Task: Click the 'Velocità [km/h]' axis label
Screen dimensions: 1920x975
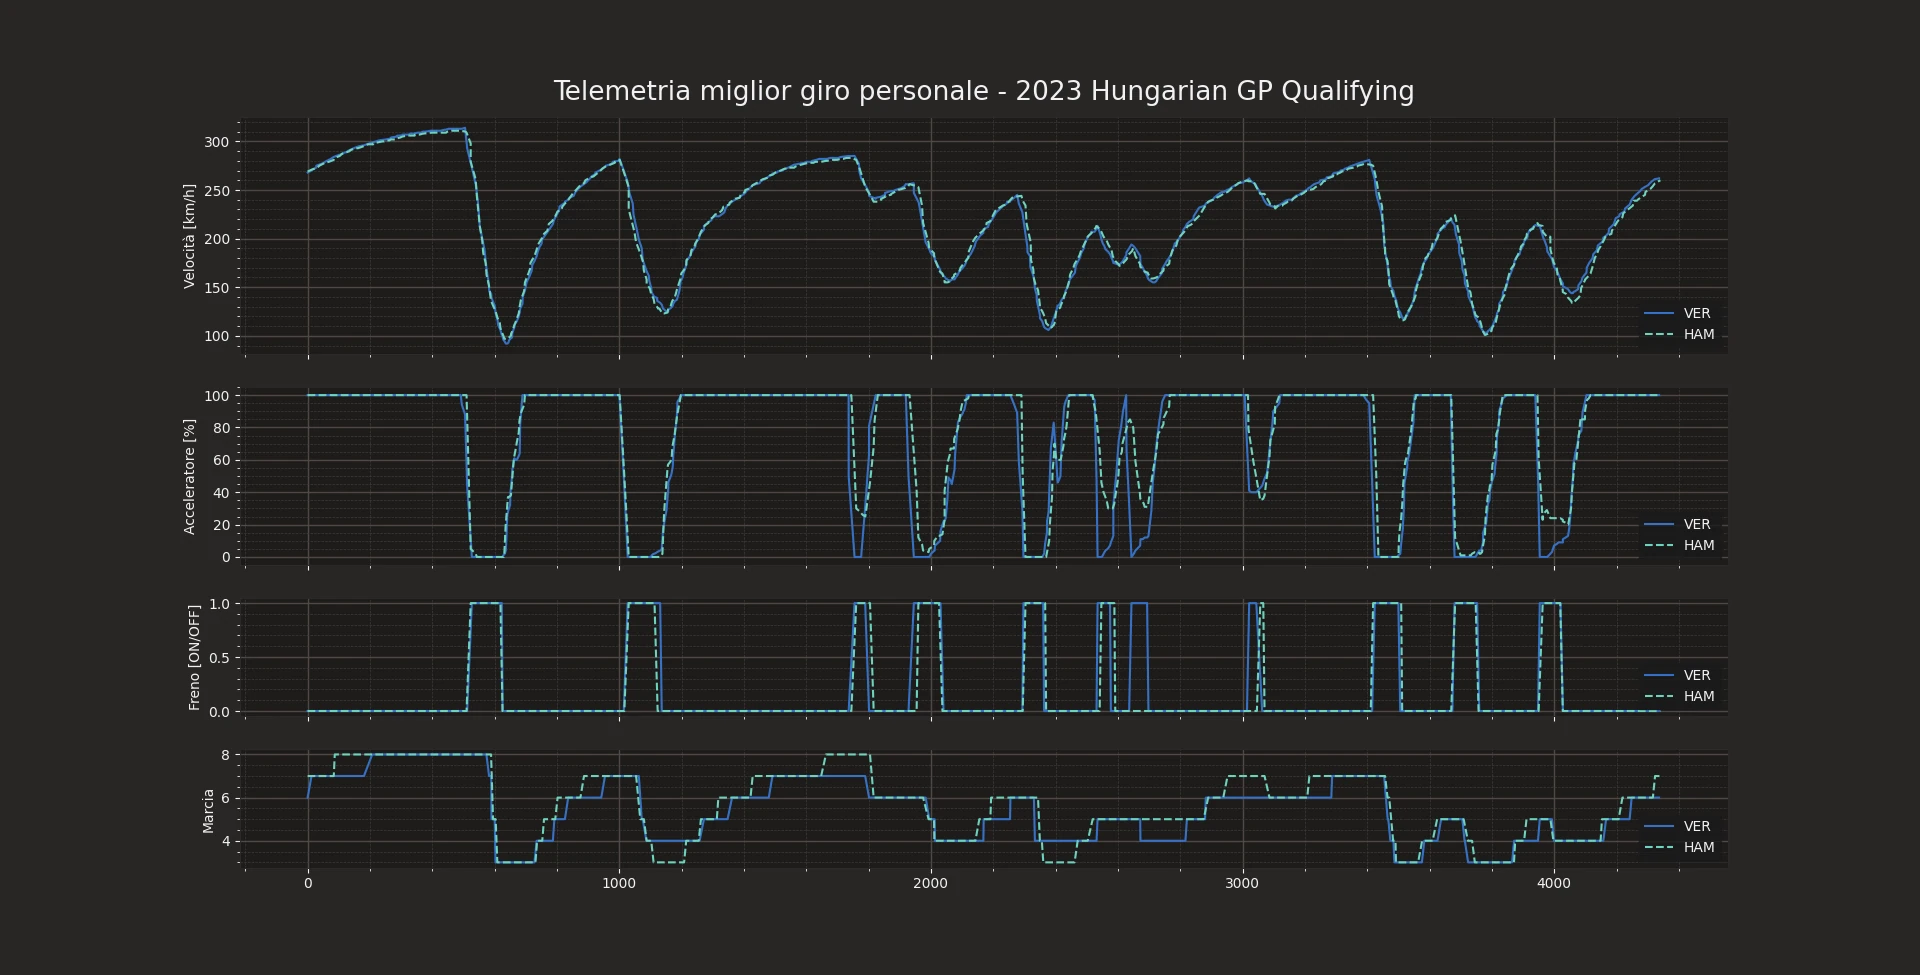Action: coord(189,236)
